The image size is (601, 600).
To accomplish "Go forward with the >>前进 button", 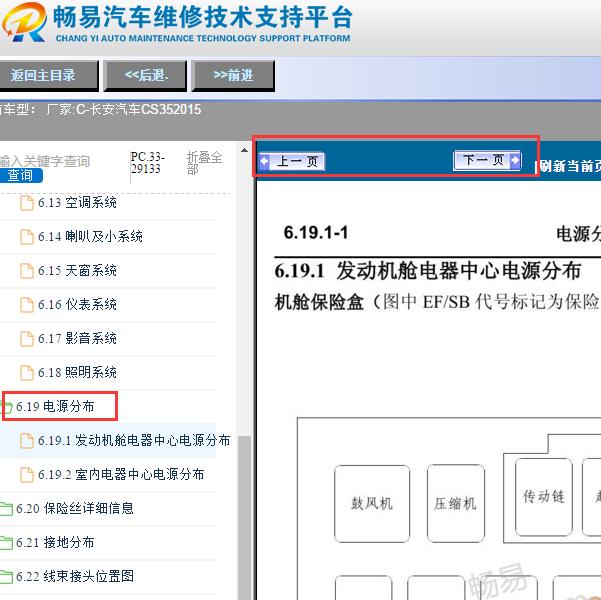I will click(x=233, y=76).
